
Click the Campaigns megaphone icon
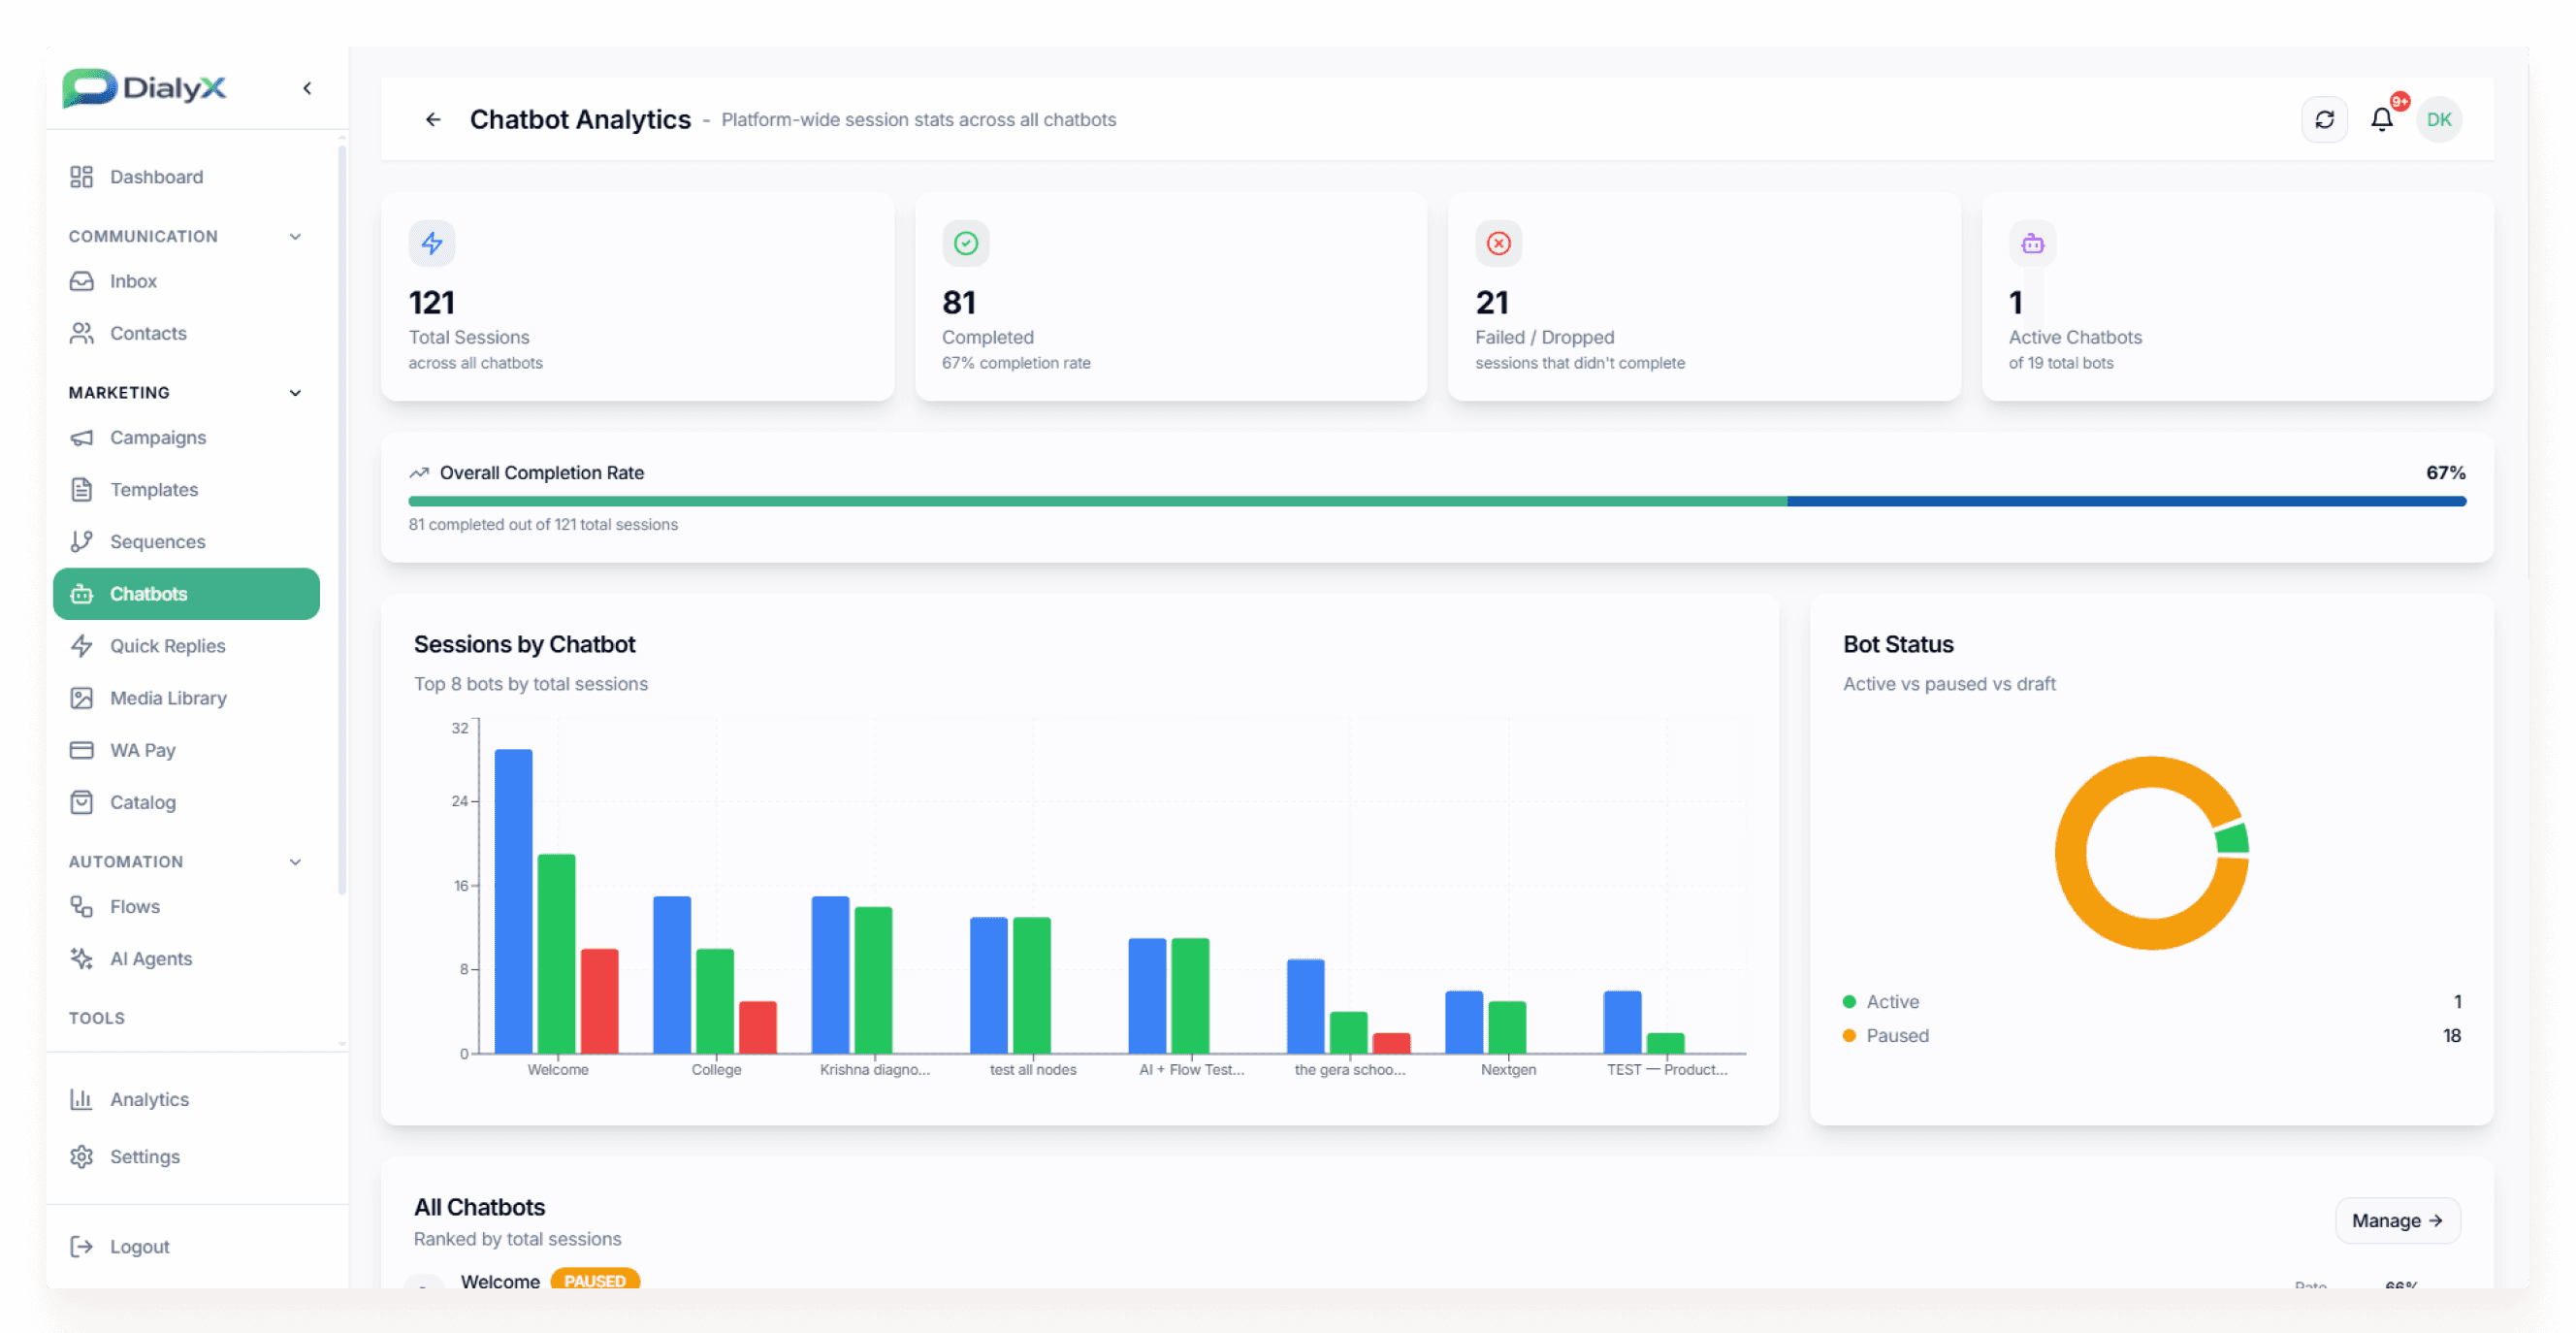pyautogui.click(x=82, y=437)
